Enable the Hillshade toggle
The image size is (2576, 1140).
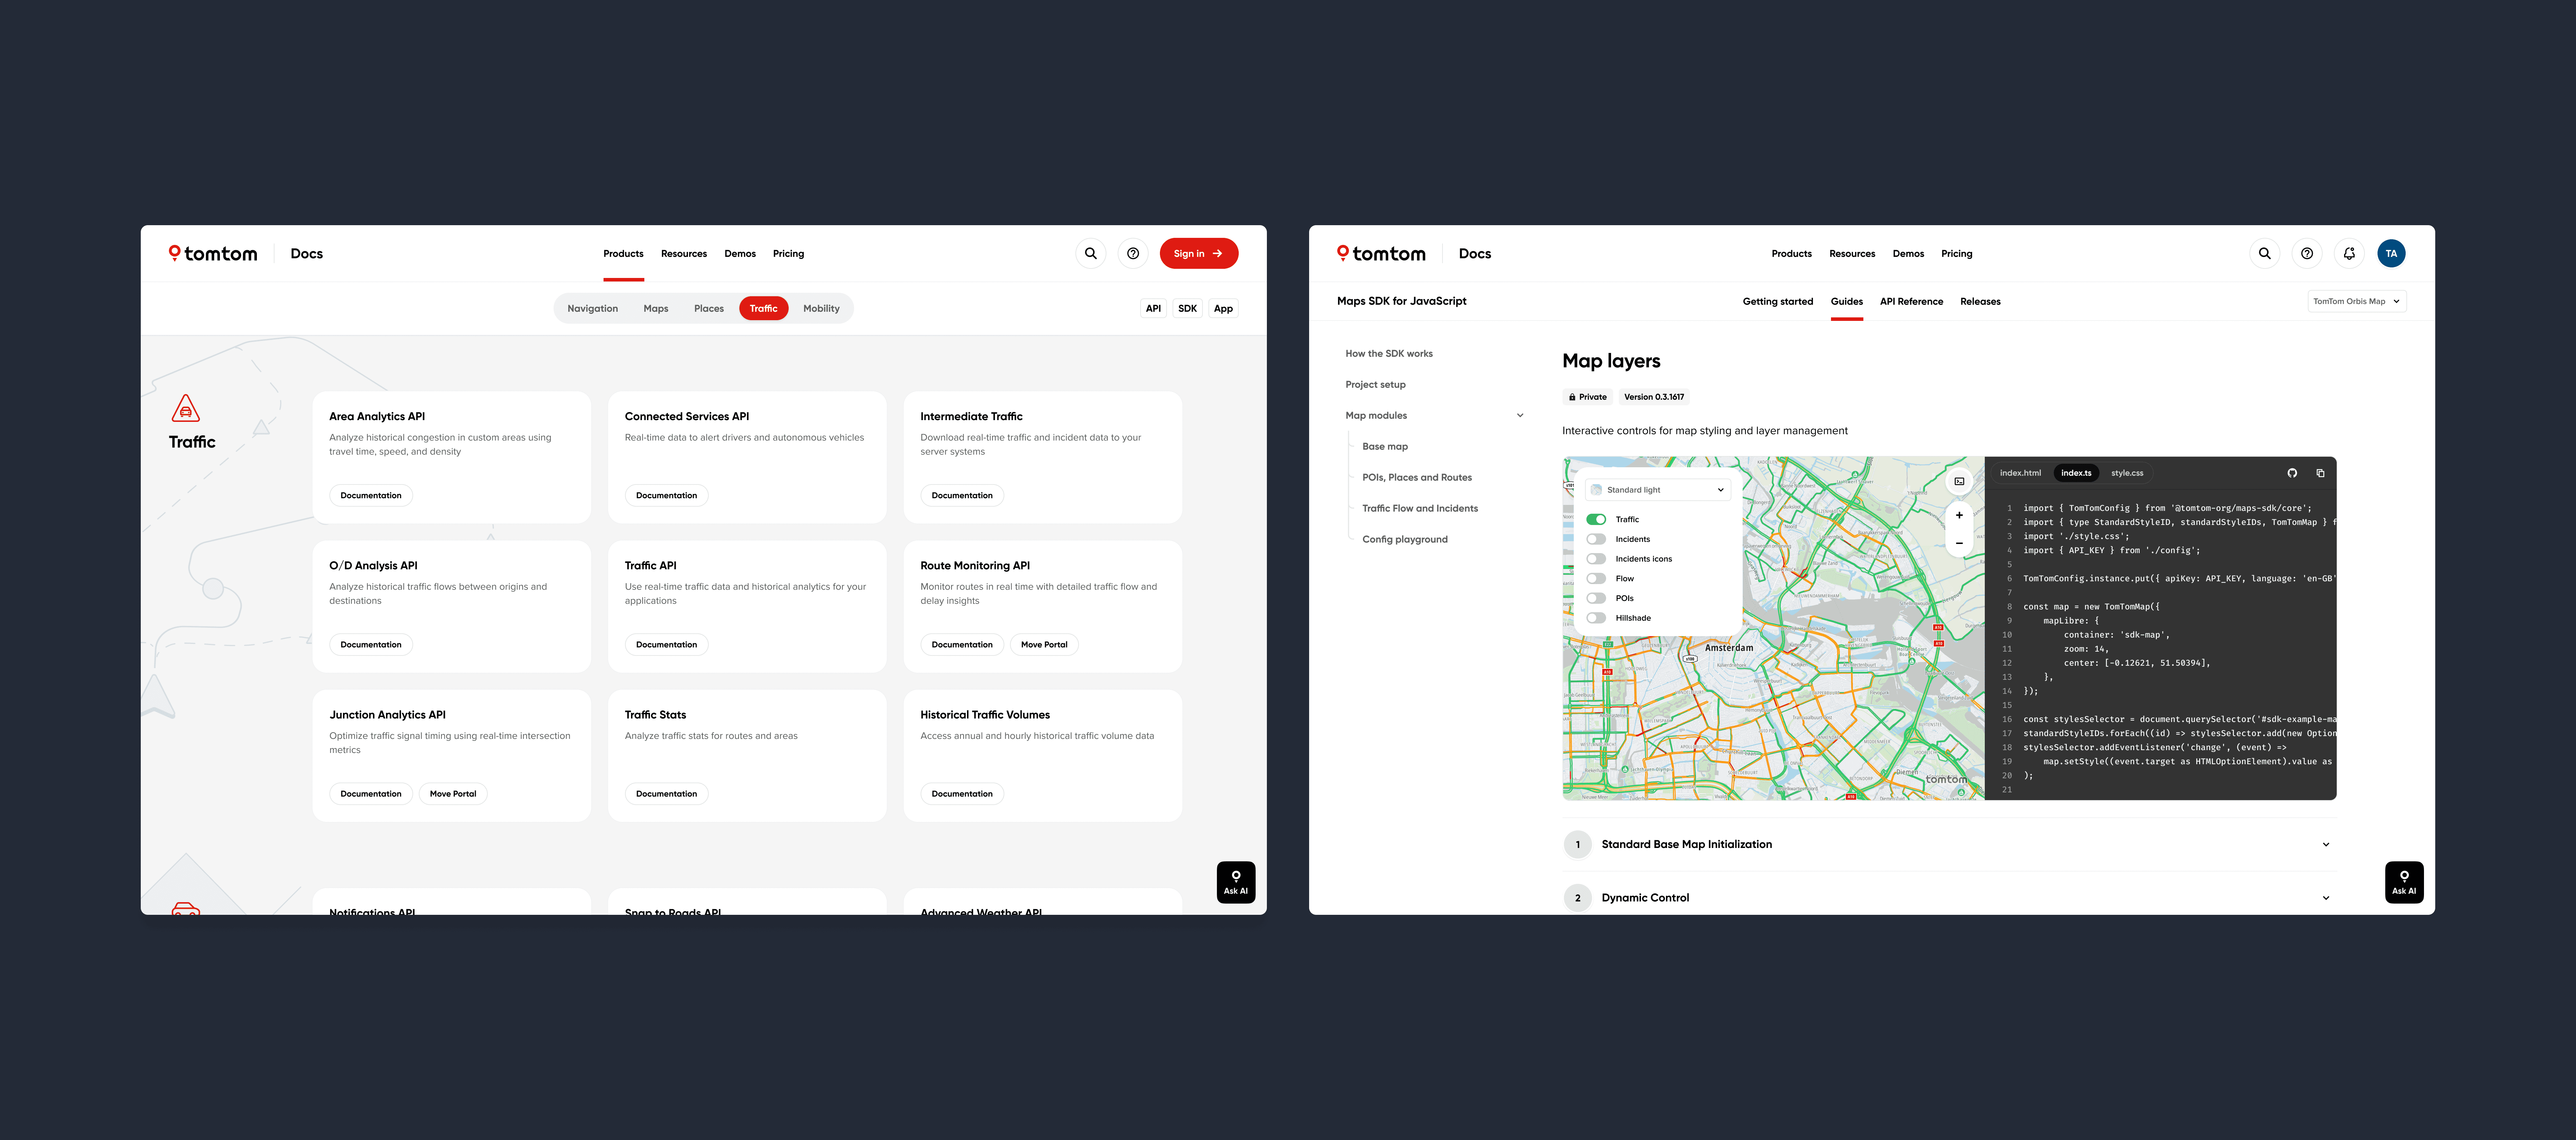[x=1596, y=618]
